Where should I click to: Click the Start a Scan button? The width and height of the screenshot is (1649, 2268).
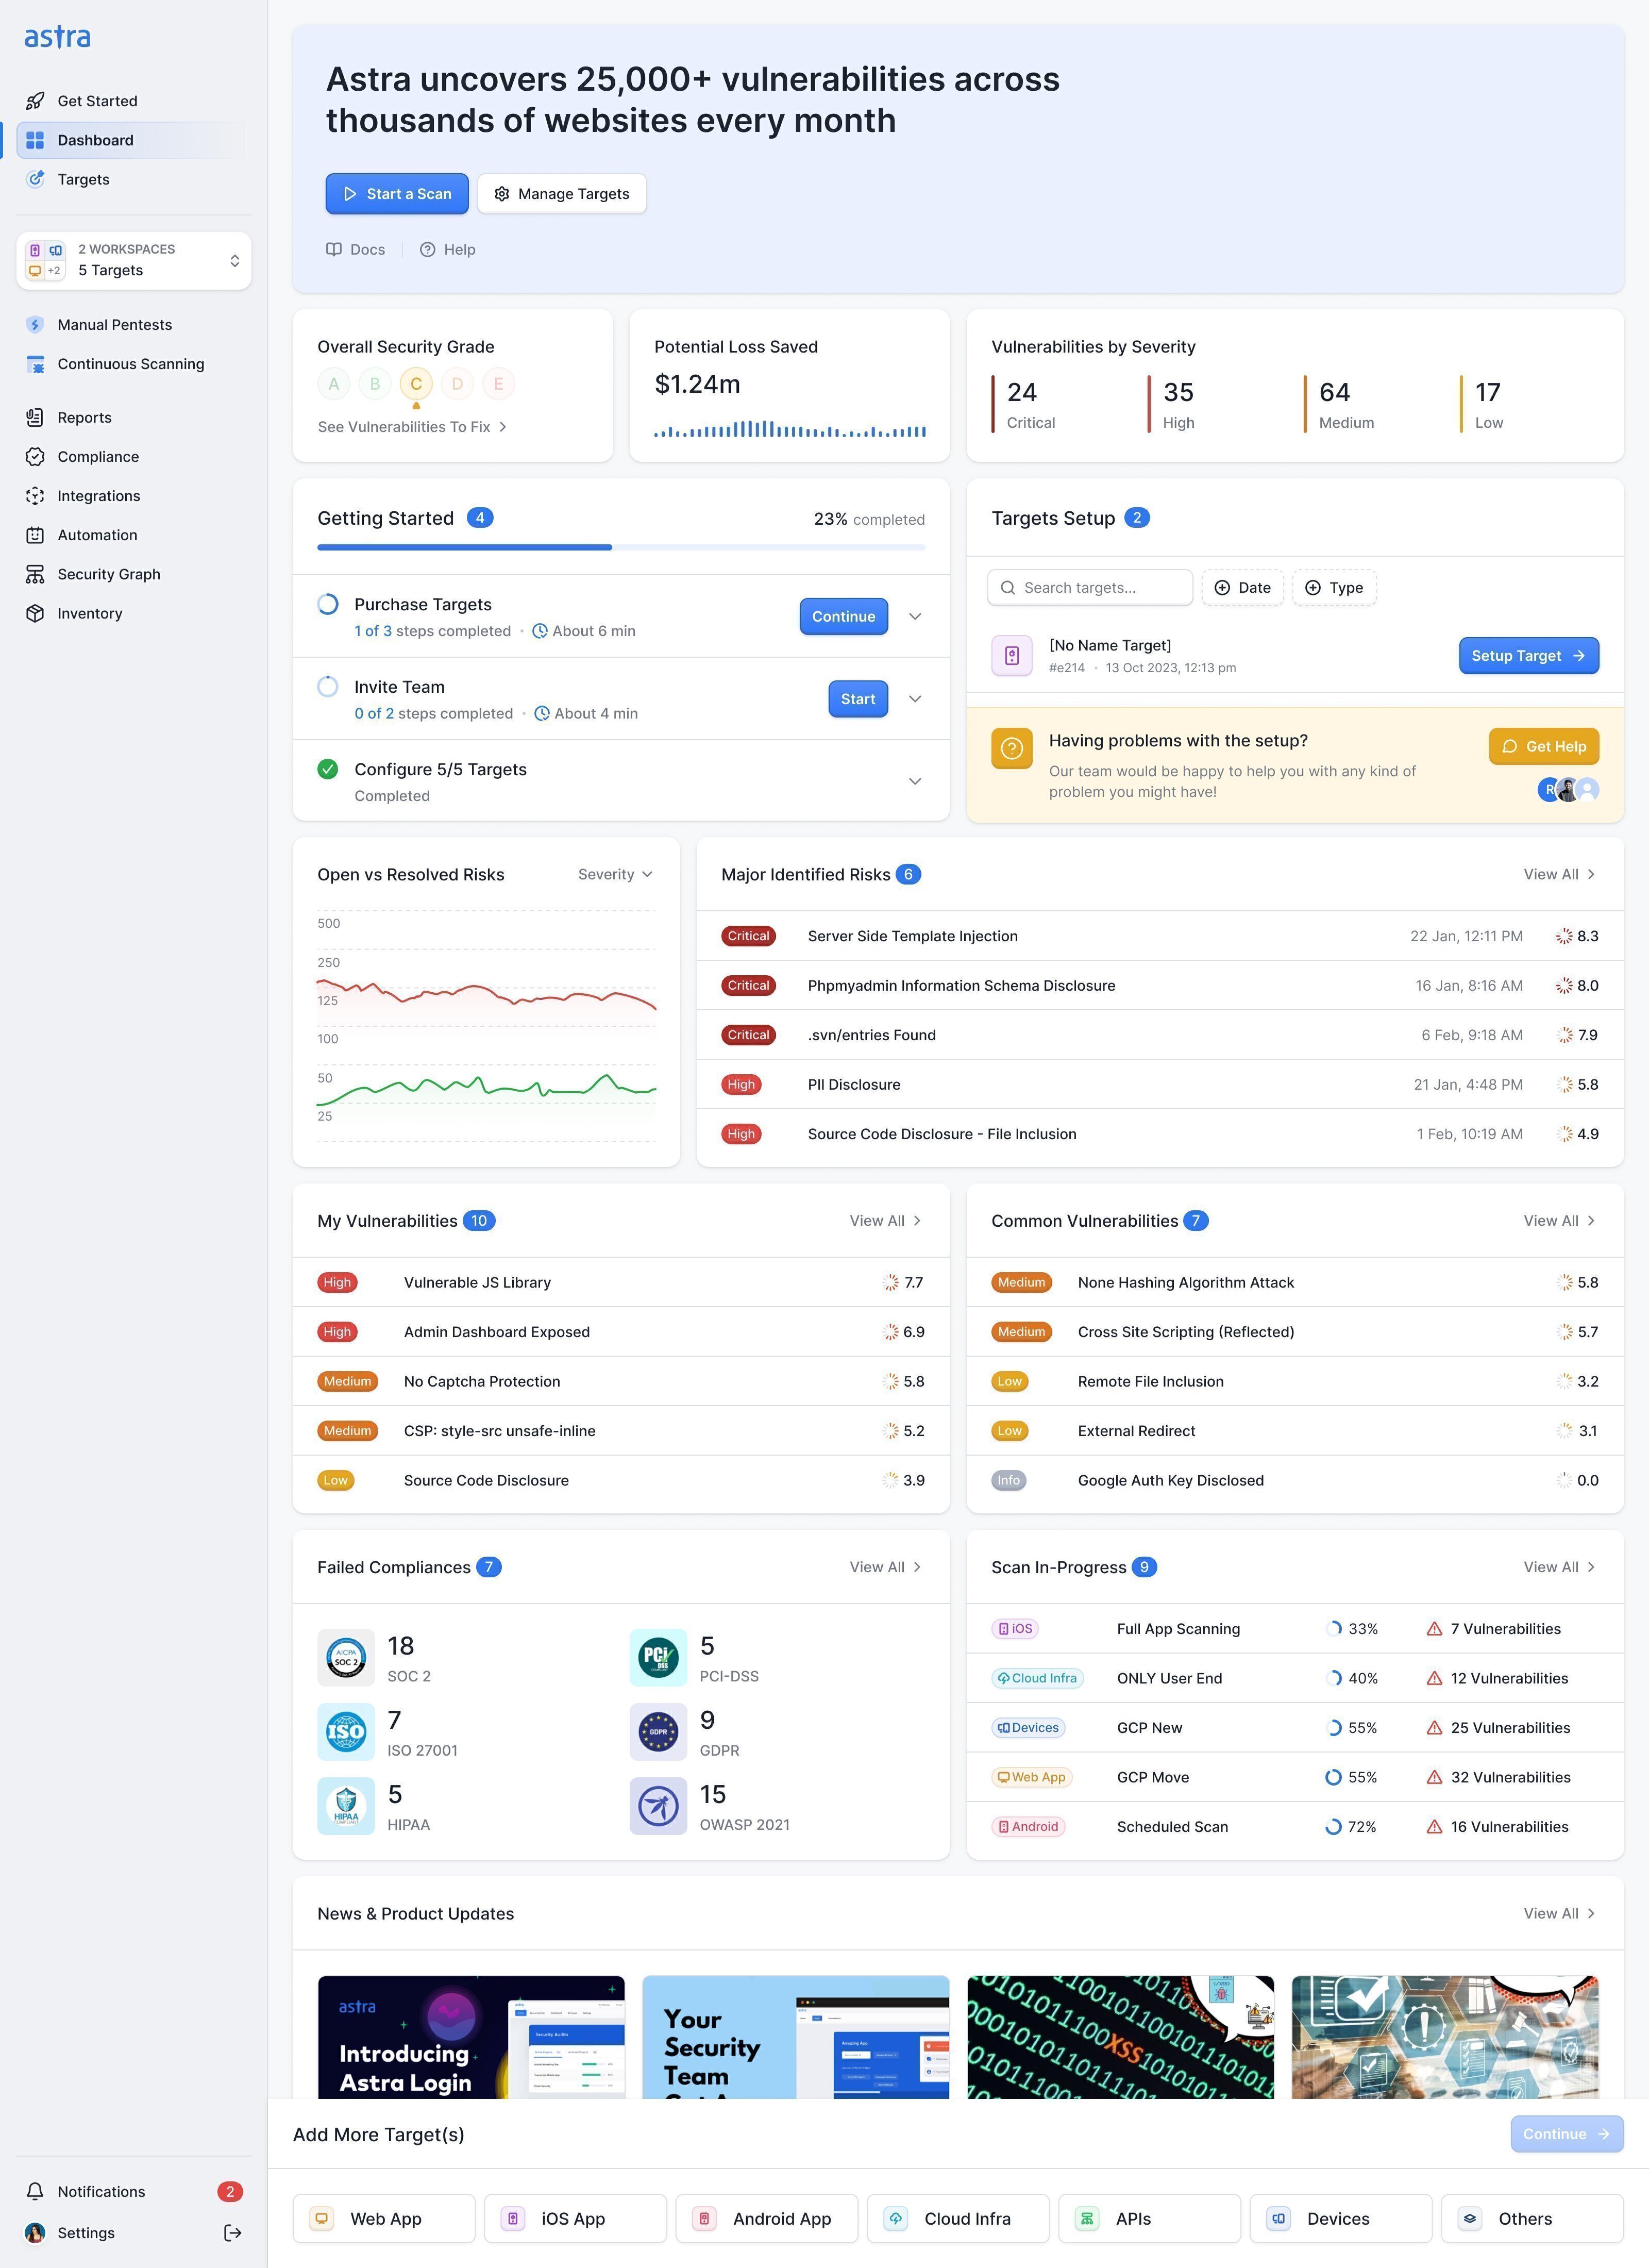397,194
